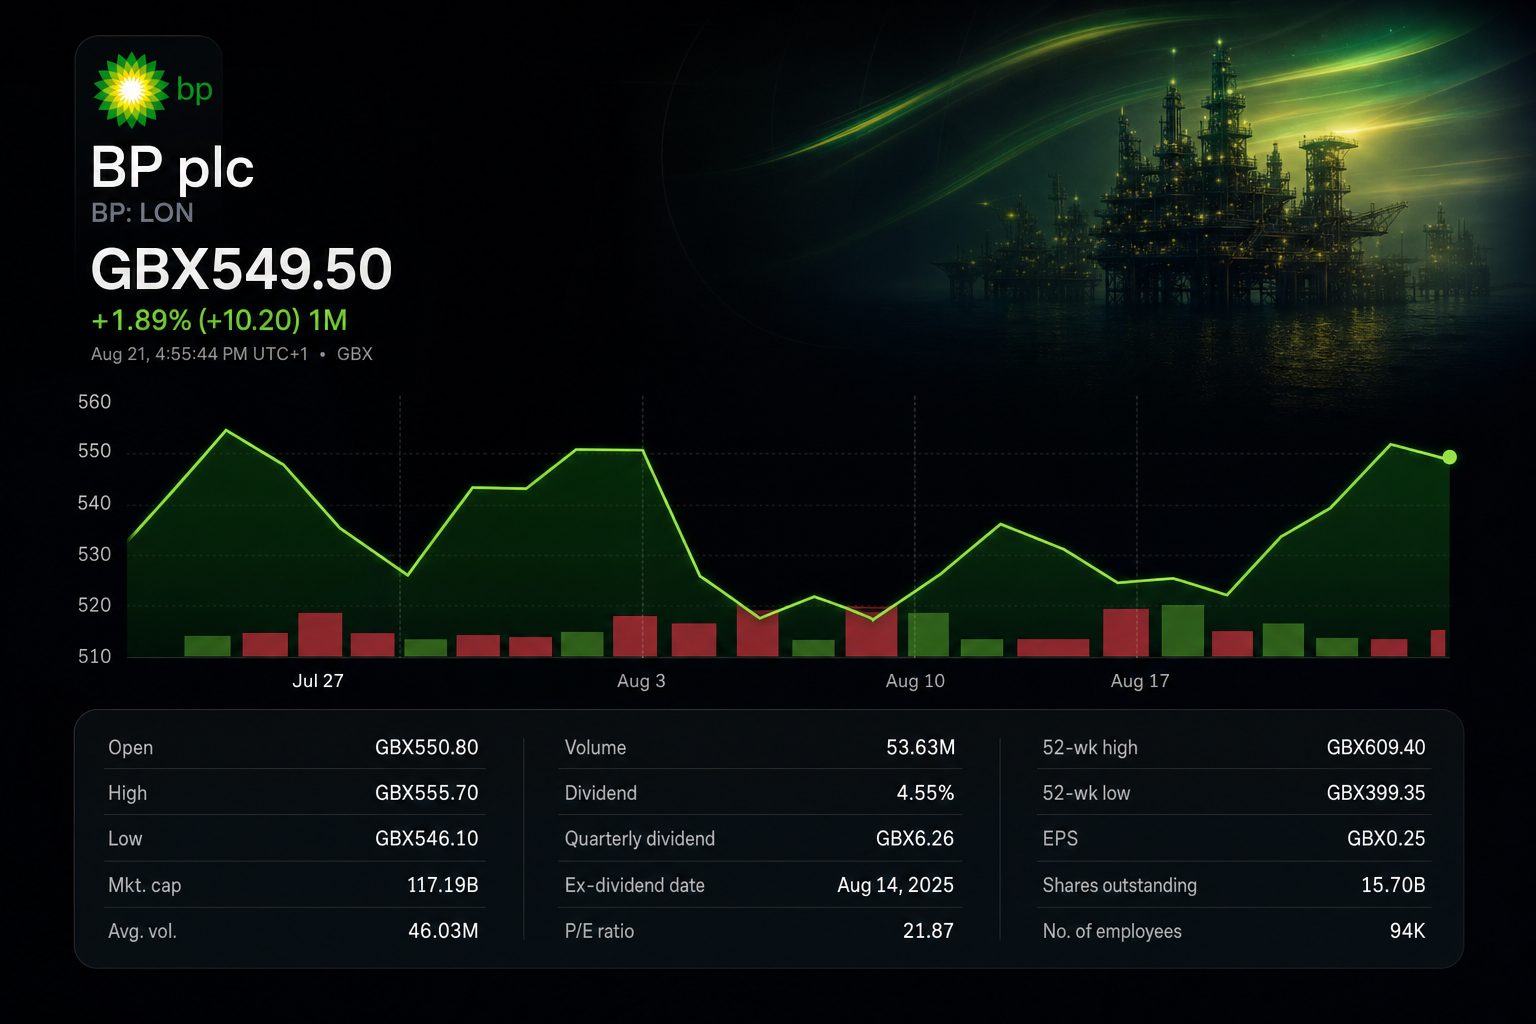Screen dimensions: 1536x1024
Task: Click the Quarterly dividend row label
Action: (x=640, y=839)
